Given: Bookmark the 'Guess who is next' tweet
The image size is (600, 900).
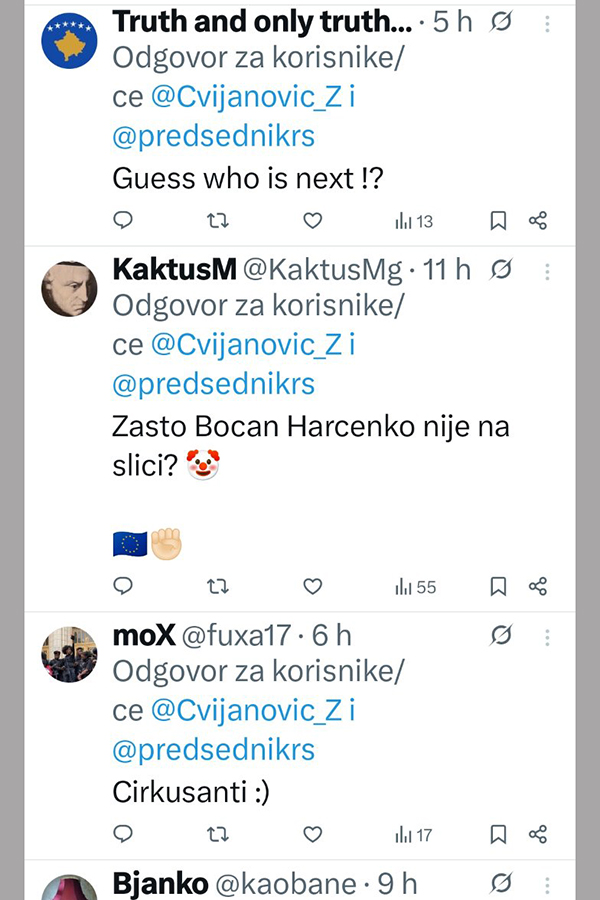Looking at the screenshot, I should [x=498, y=221].
